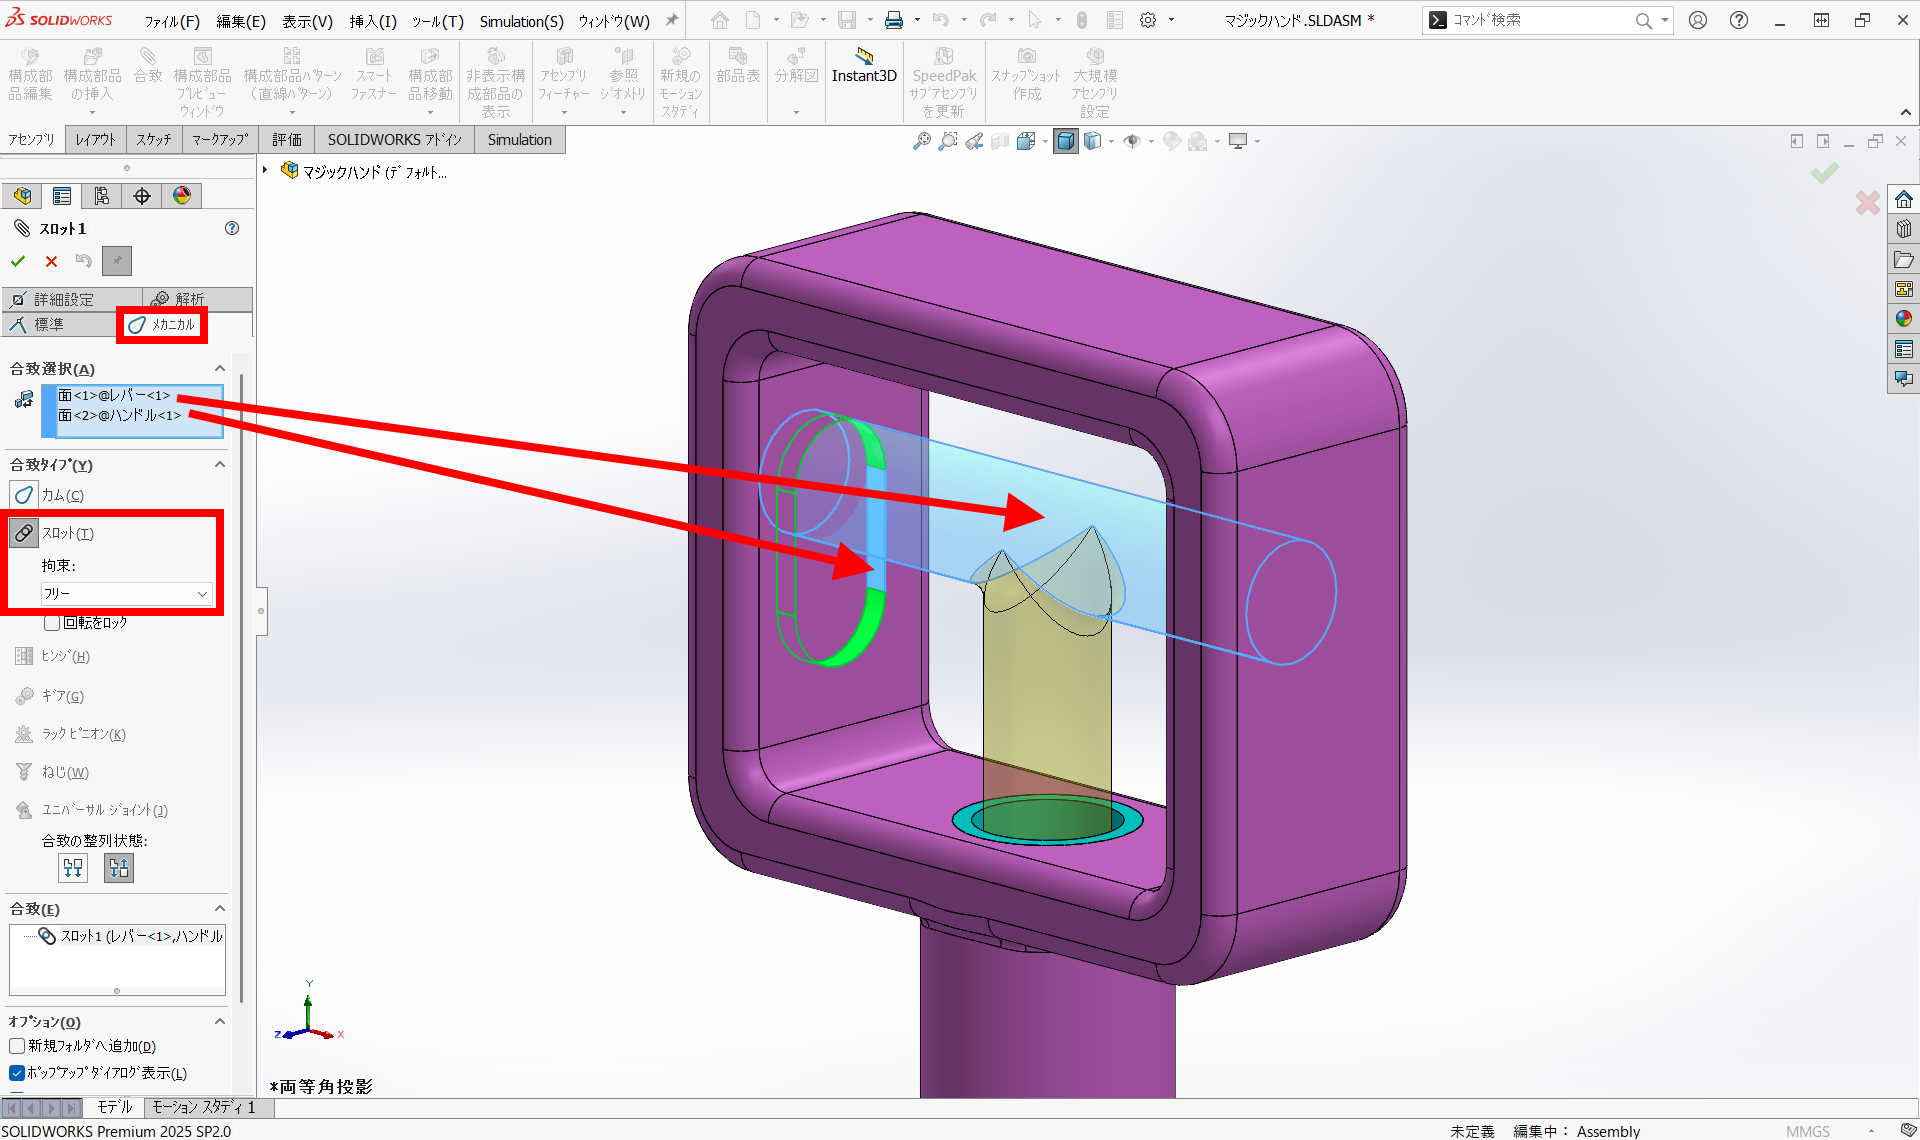
Task: Open PropertyManager panel tab
Action: (62, 196)
